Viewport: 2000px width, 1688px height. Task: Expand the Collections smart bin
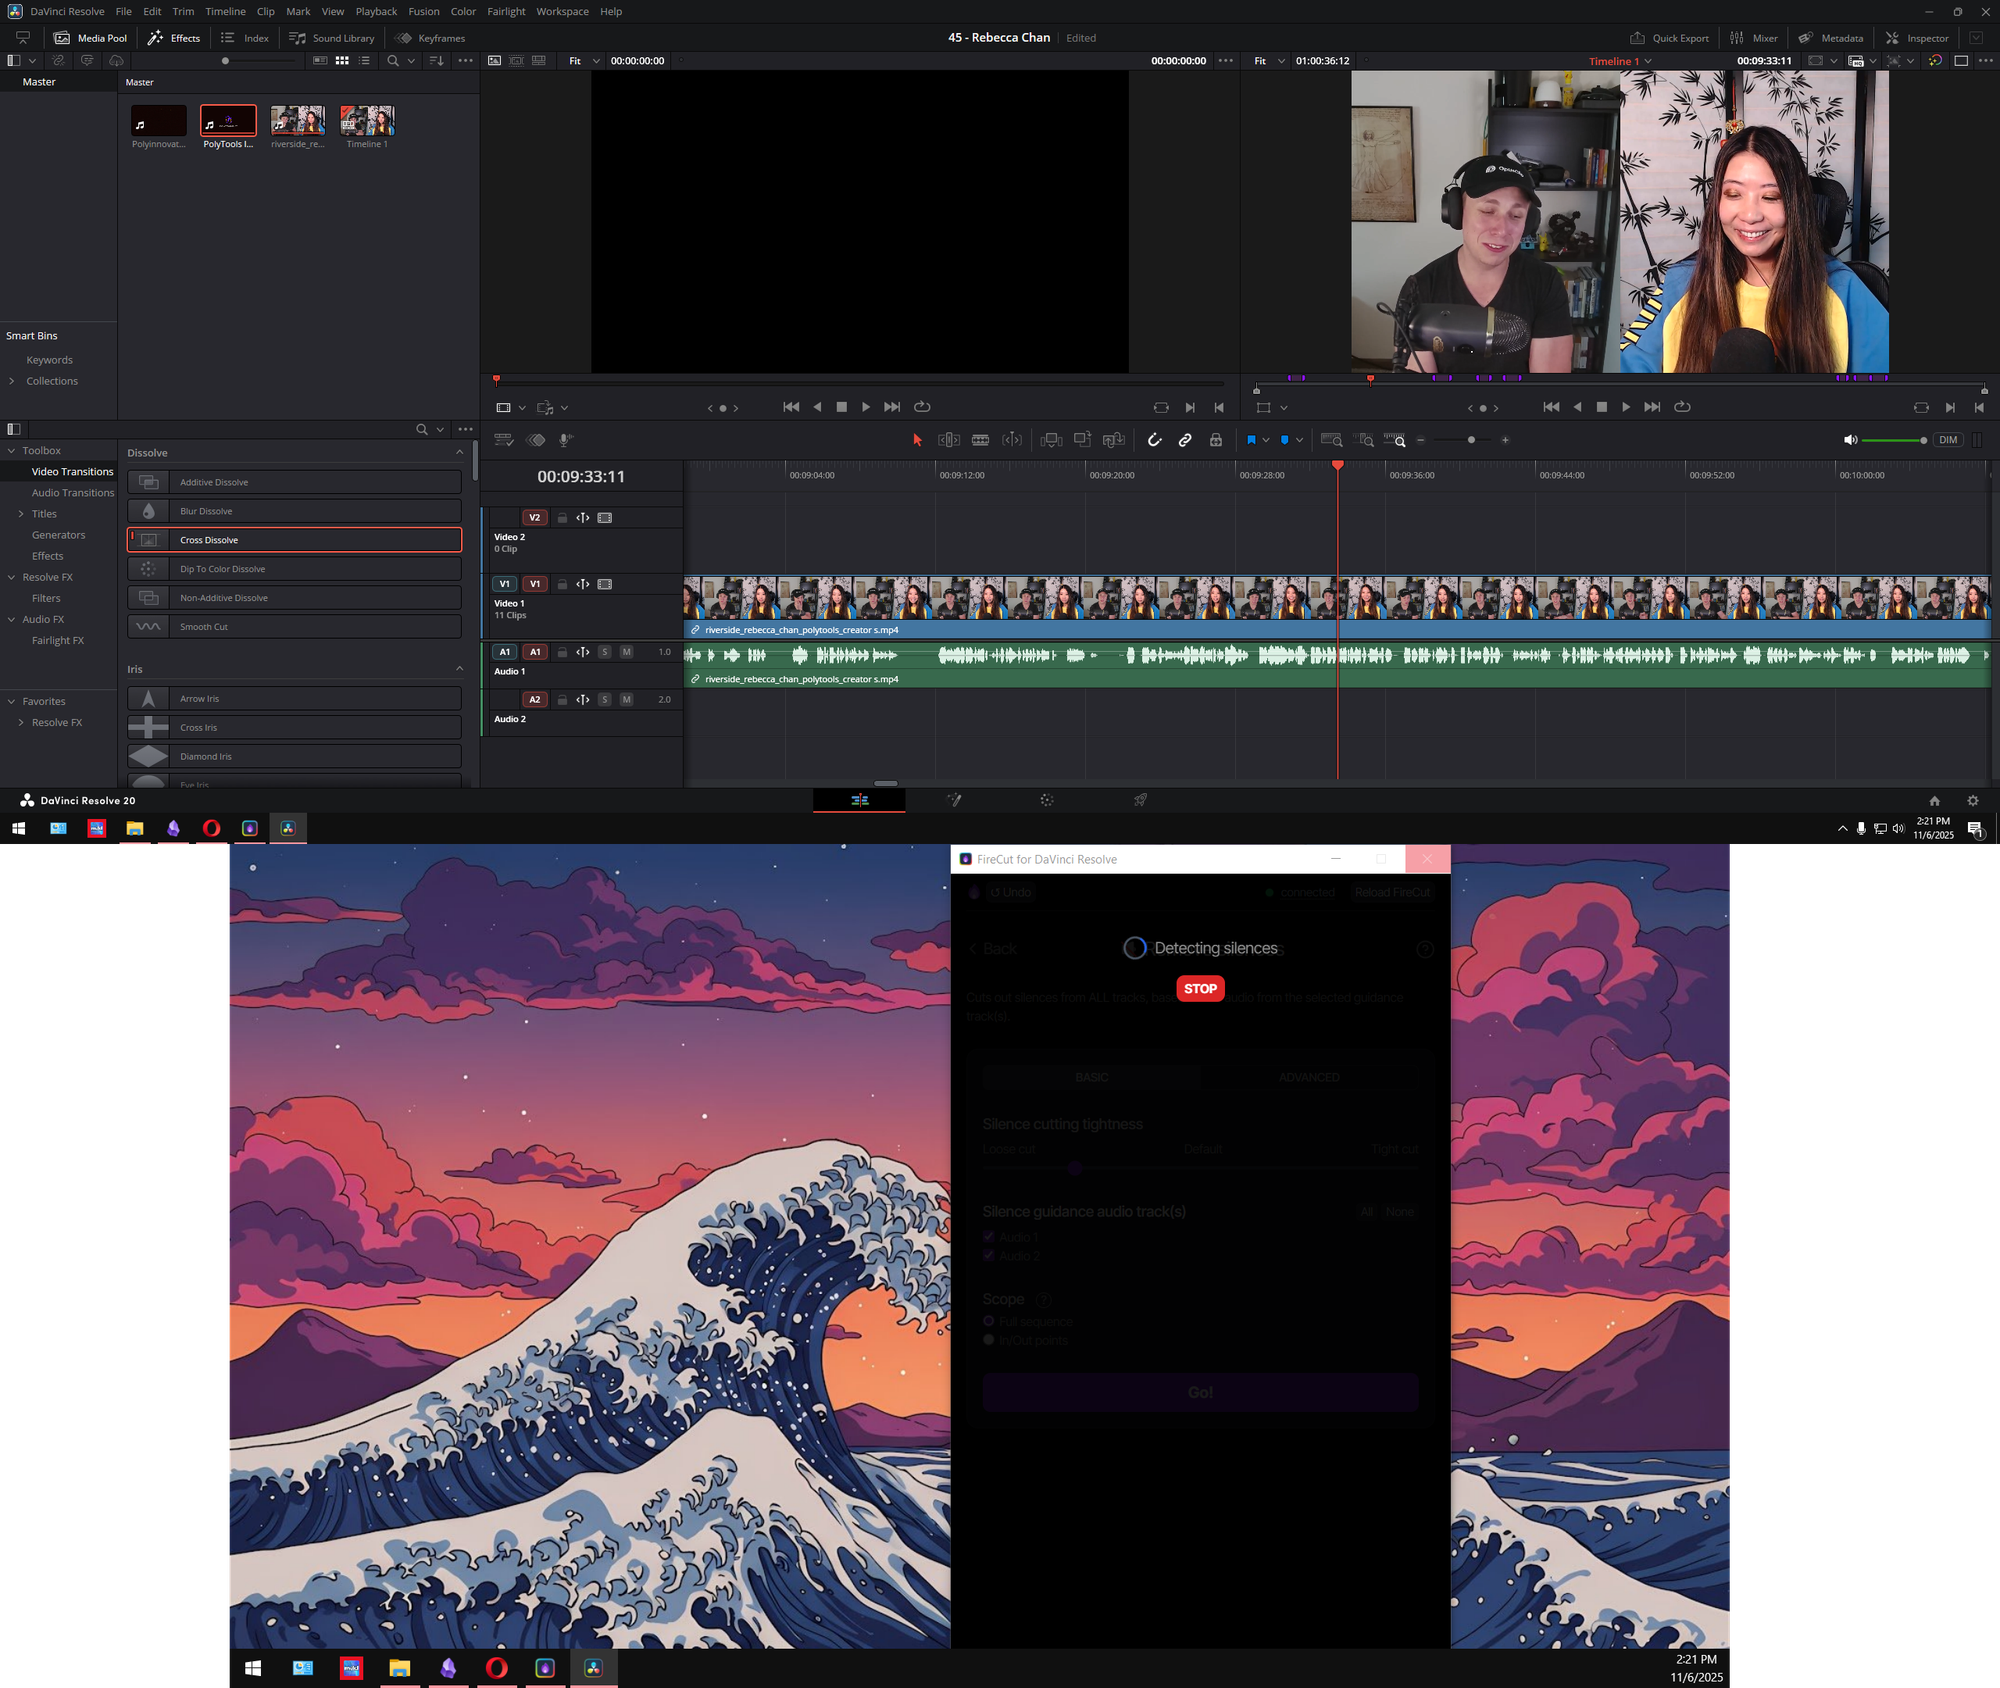[x=11, y=381]
